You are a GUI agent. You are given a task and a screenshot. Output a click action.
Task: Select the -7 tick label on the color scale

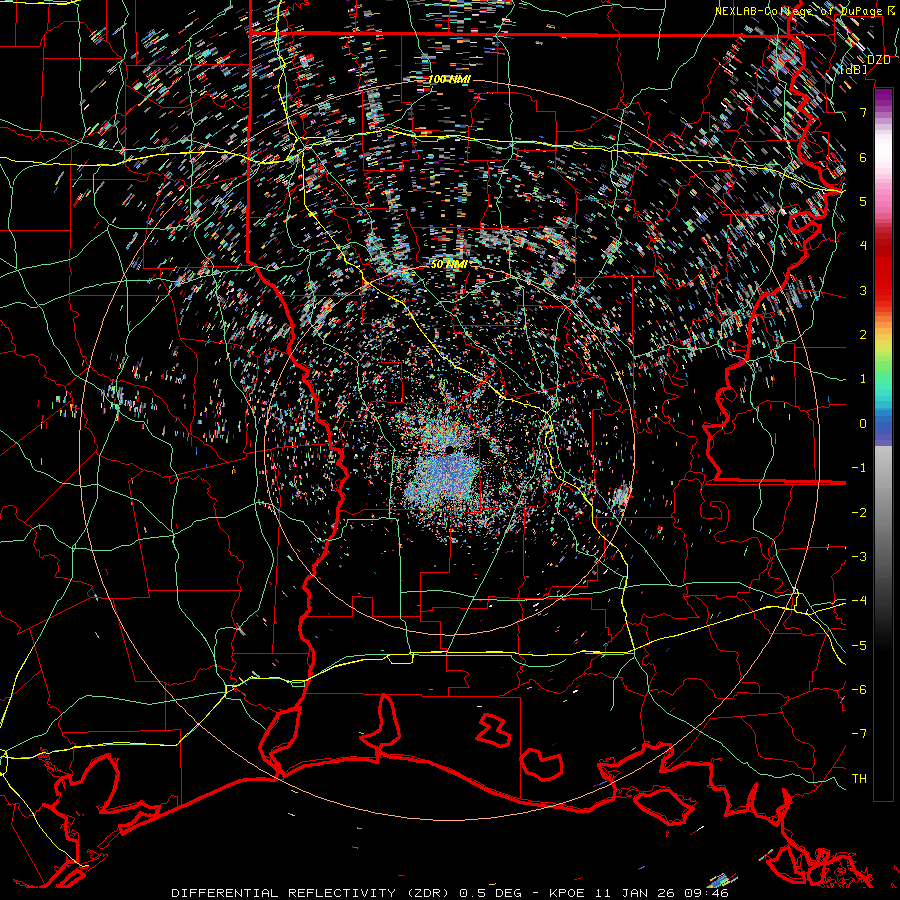coord(859,734)
